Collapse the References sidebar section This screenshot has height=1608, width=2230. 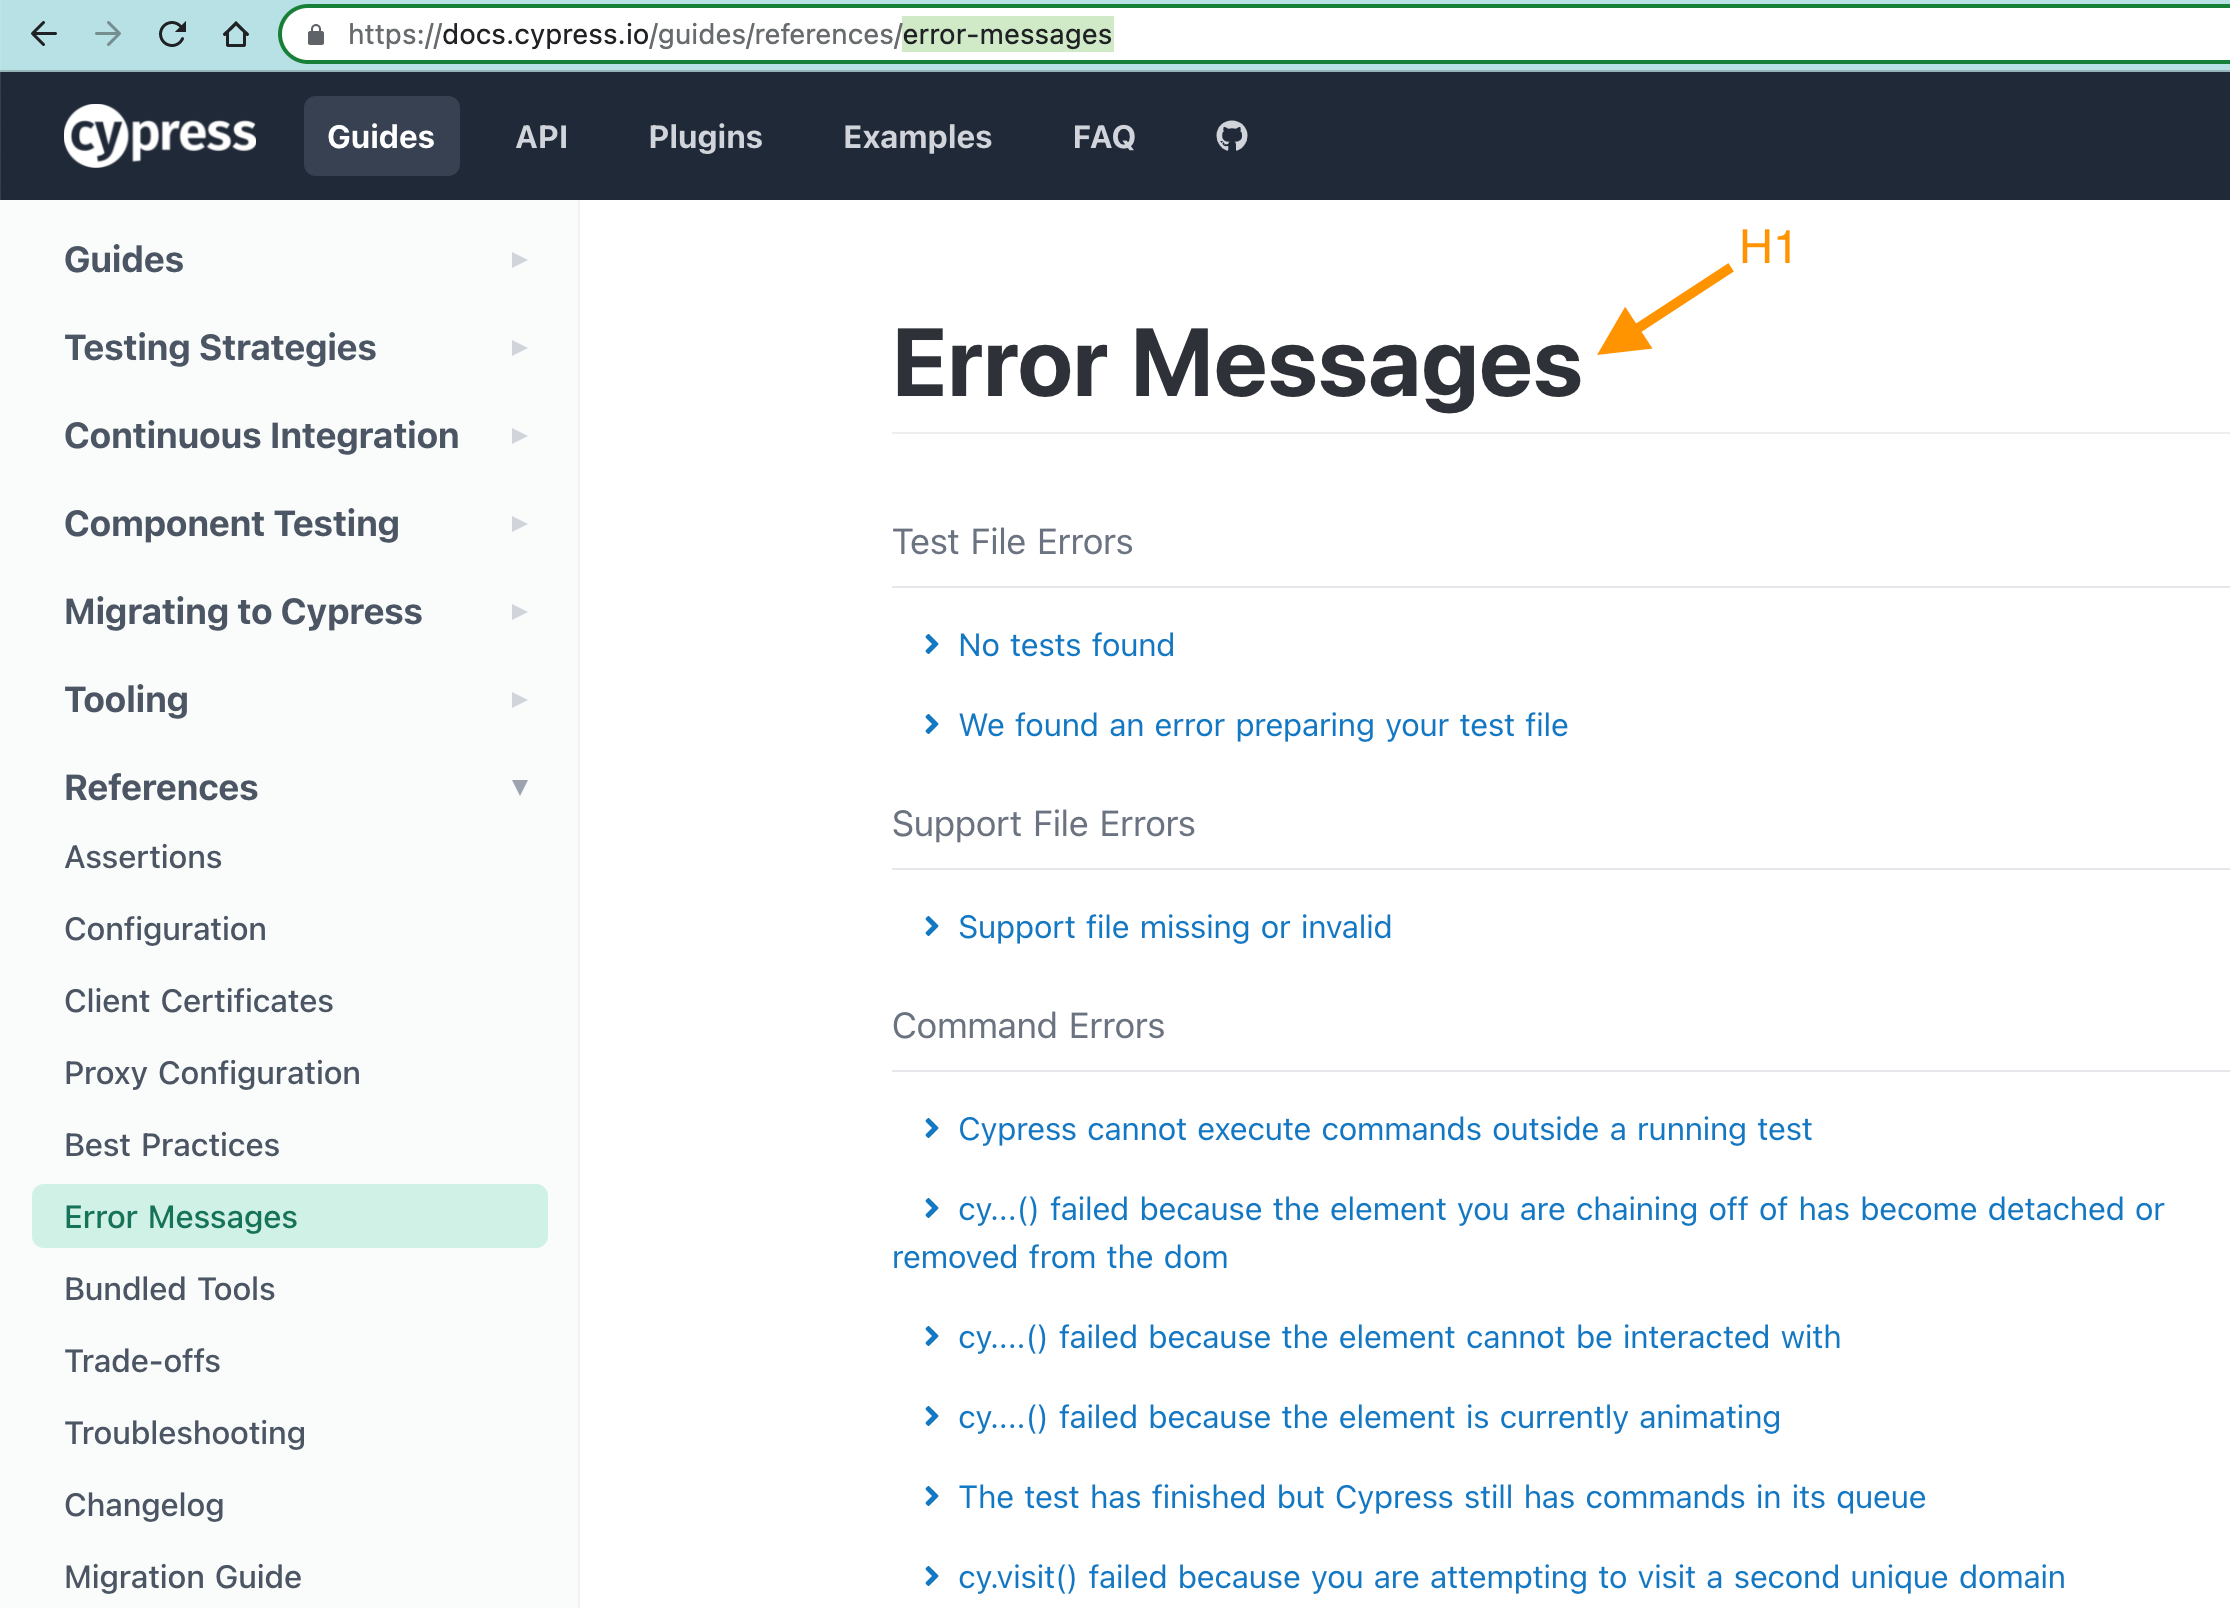[519, 787]
